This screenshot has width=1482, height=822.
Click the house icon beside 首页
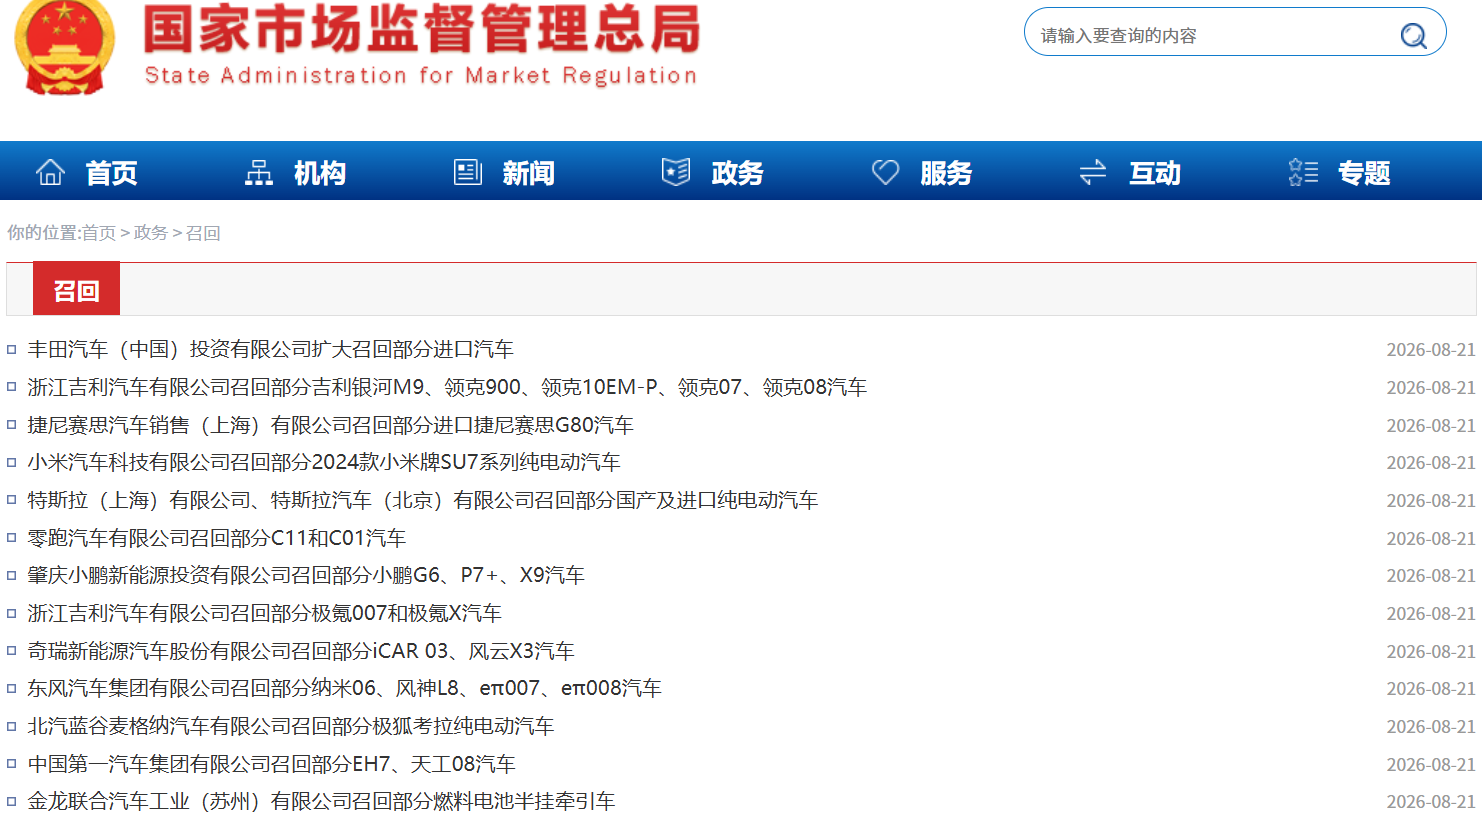tap(50, 173)
